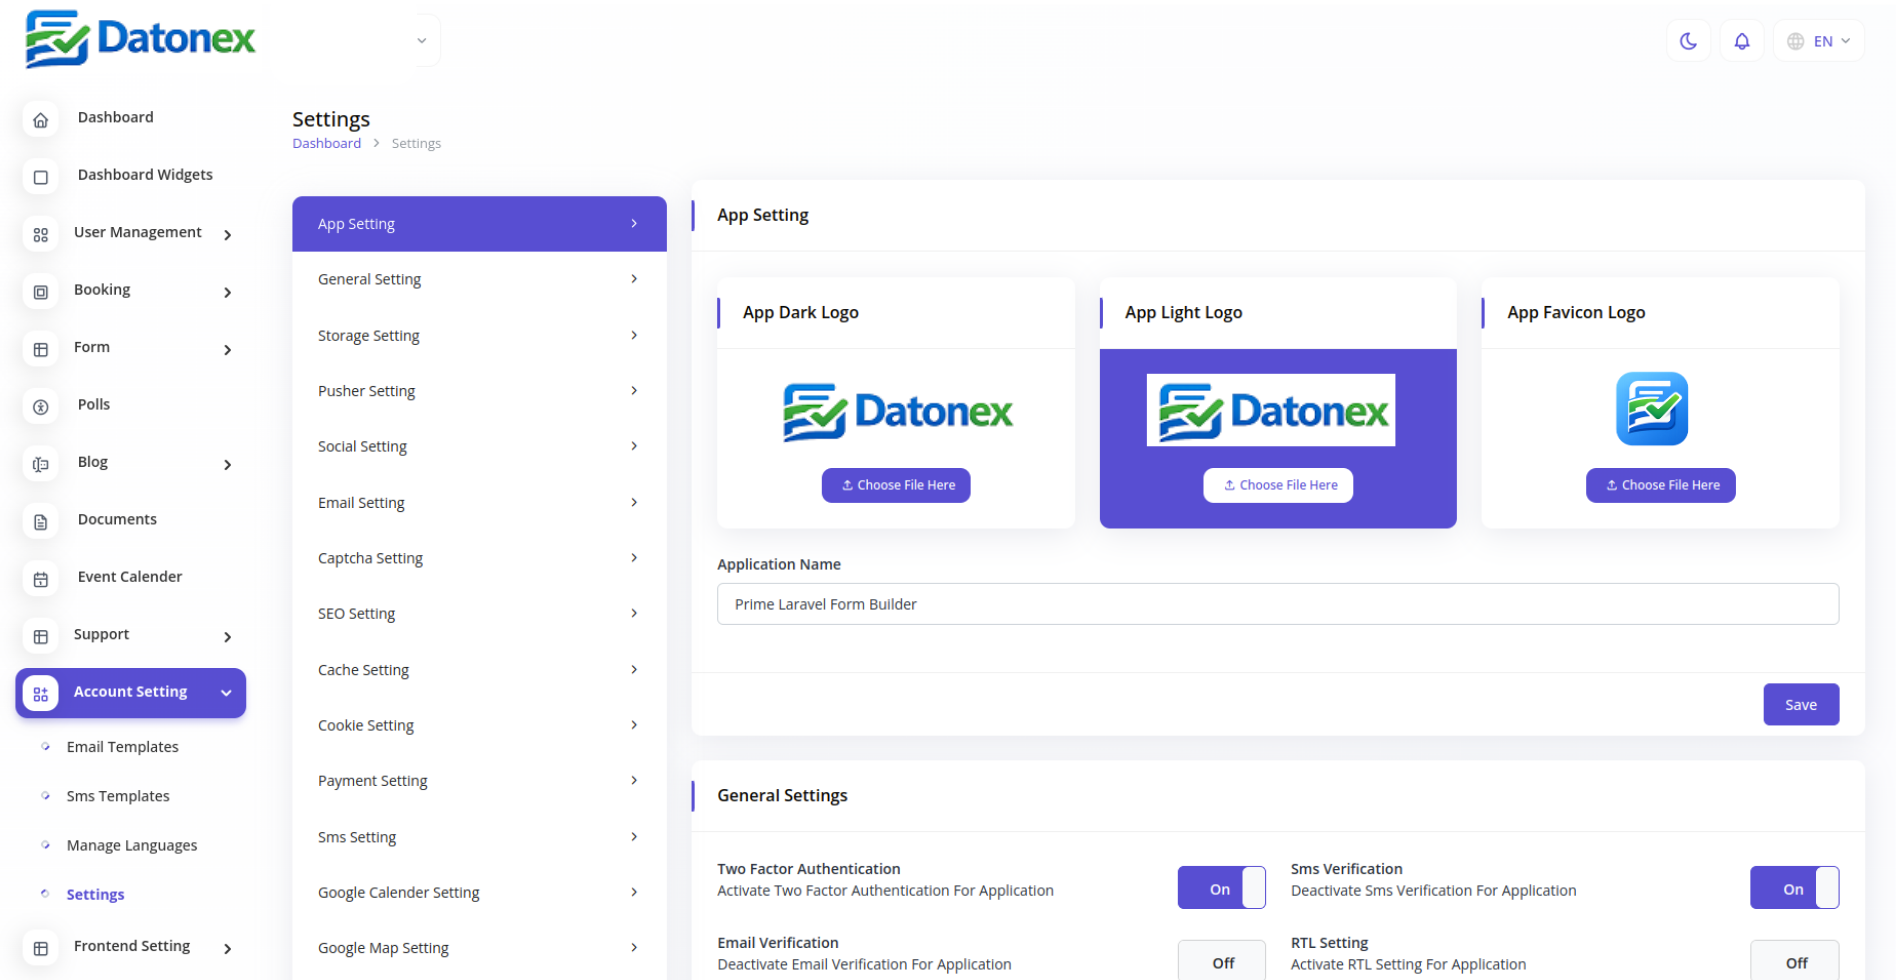This screenshot has width=1896, height=980.
Task: Click the Datonex logo in header
Action: [140, 40]
